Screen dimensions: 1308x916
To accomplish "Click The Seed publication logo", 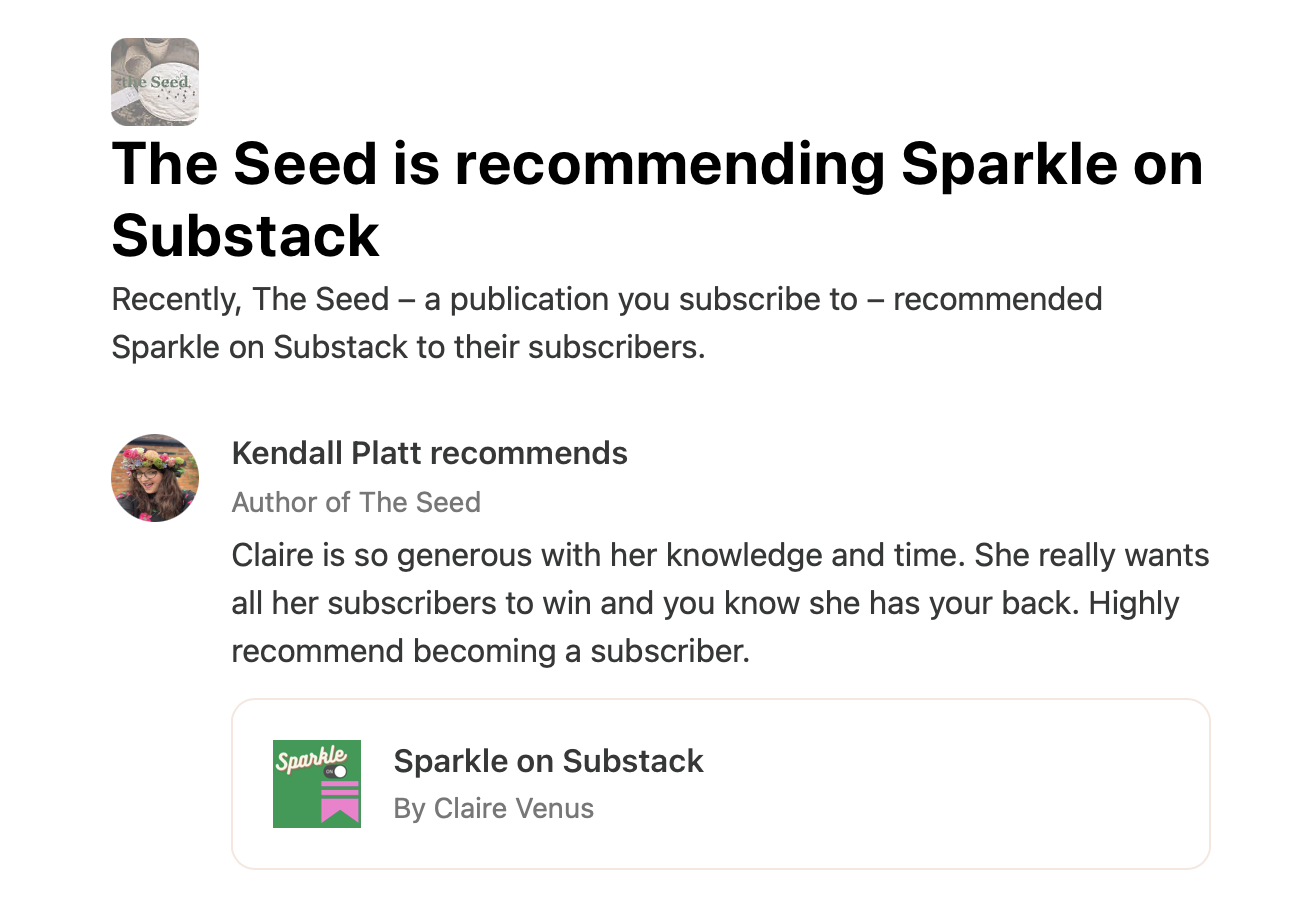I will (x=155, y=82).
